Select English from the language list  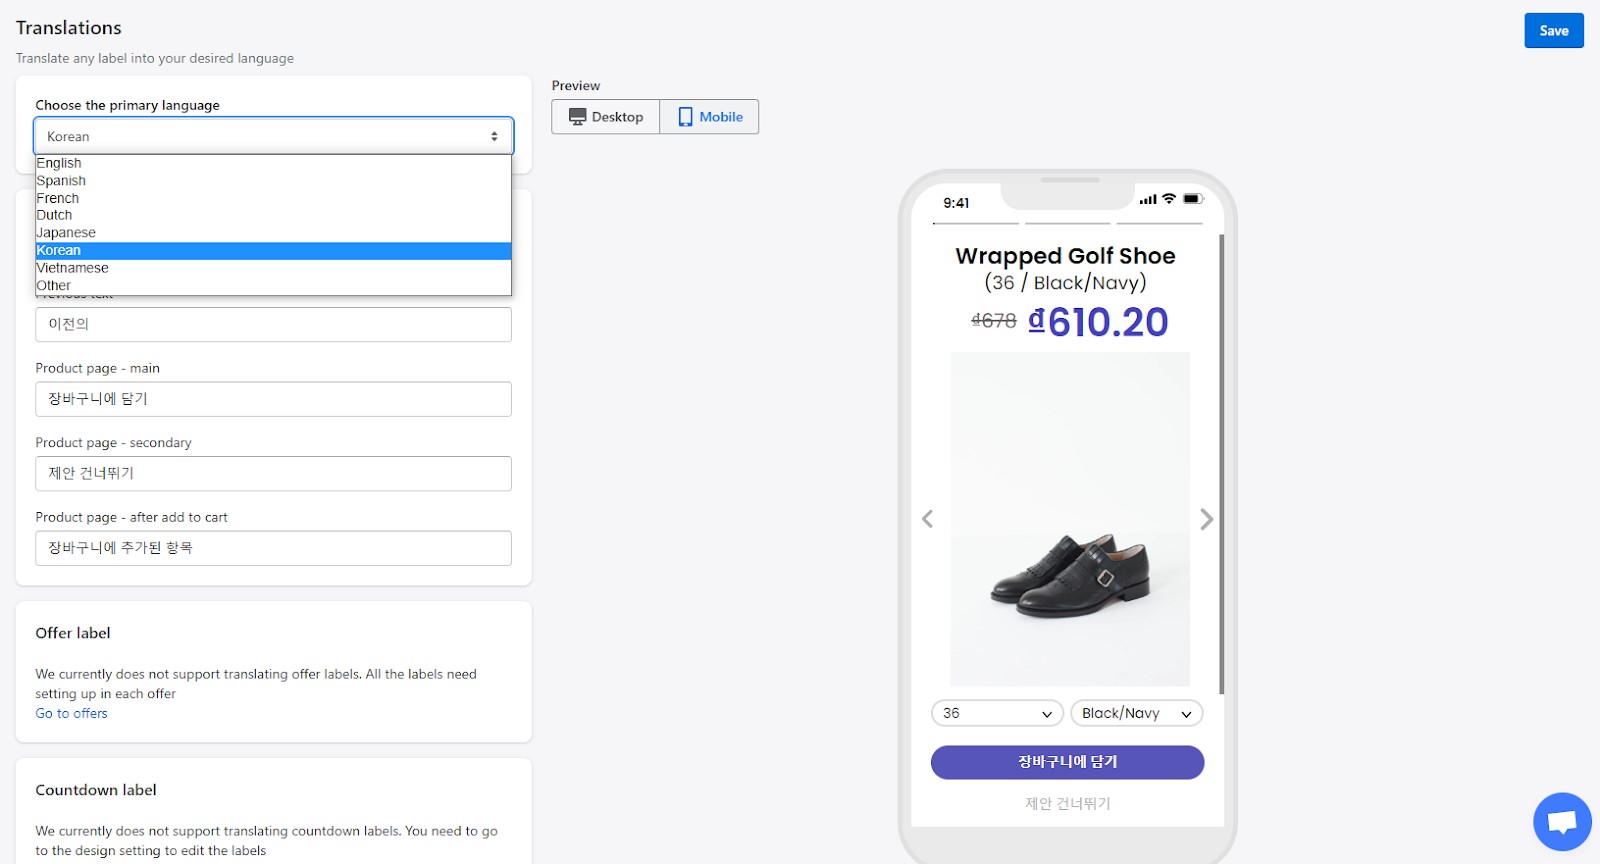(x=60, y=163)
